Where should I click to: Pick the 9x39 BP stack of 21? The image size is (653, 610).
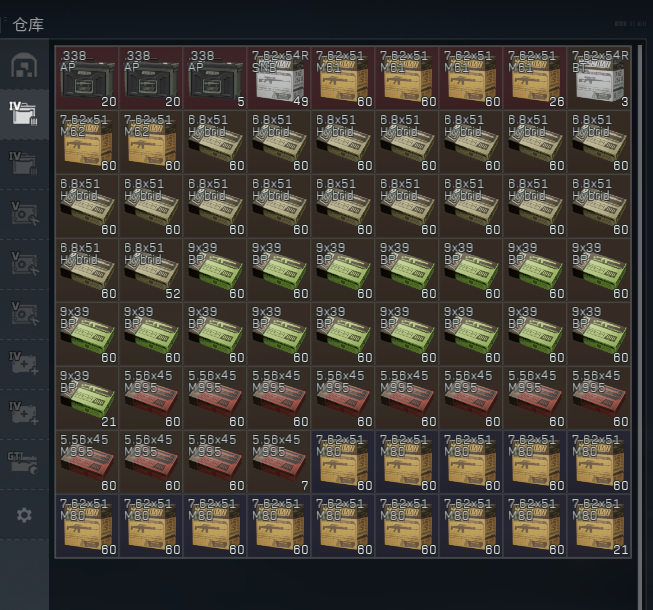click(87, 398)
